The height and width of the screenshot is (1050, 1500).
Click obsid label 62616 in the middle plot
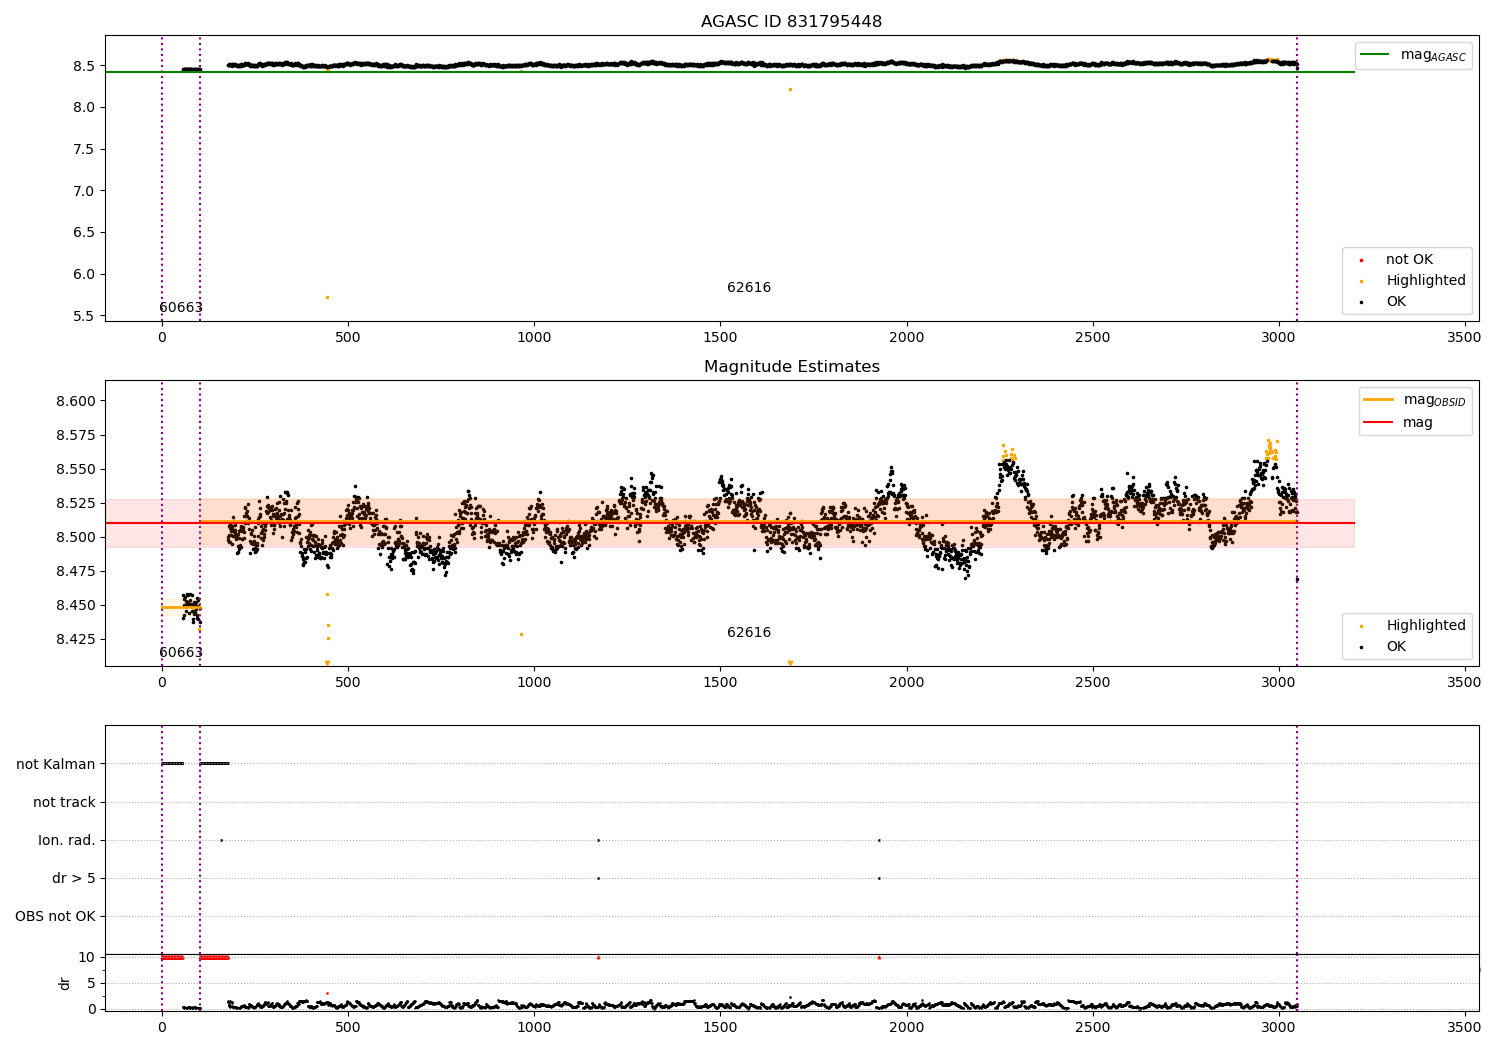[749, 633]
